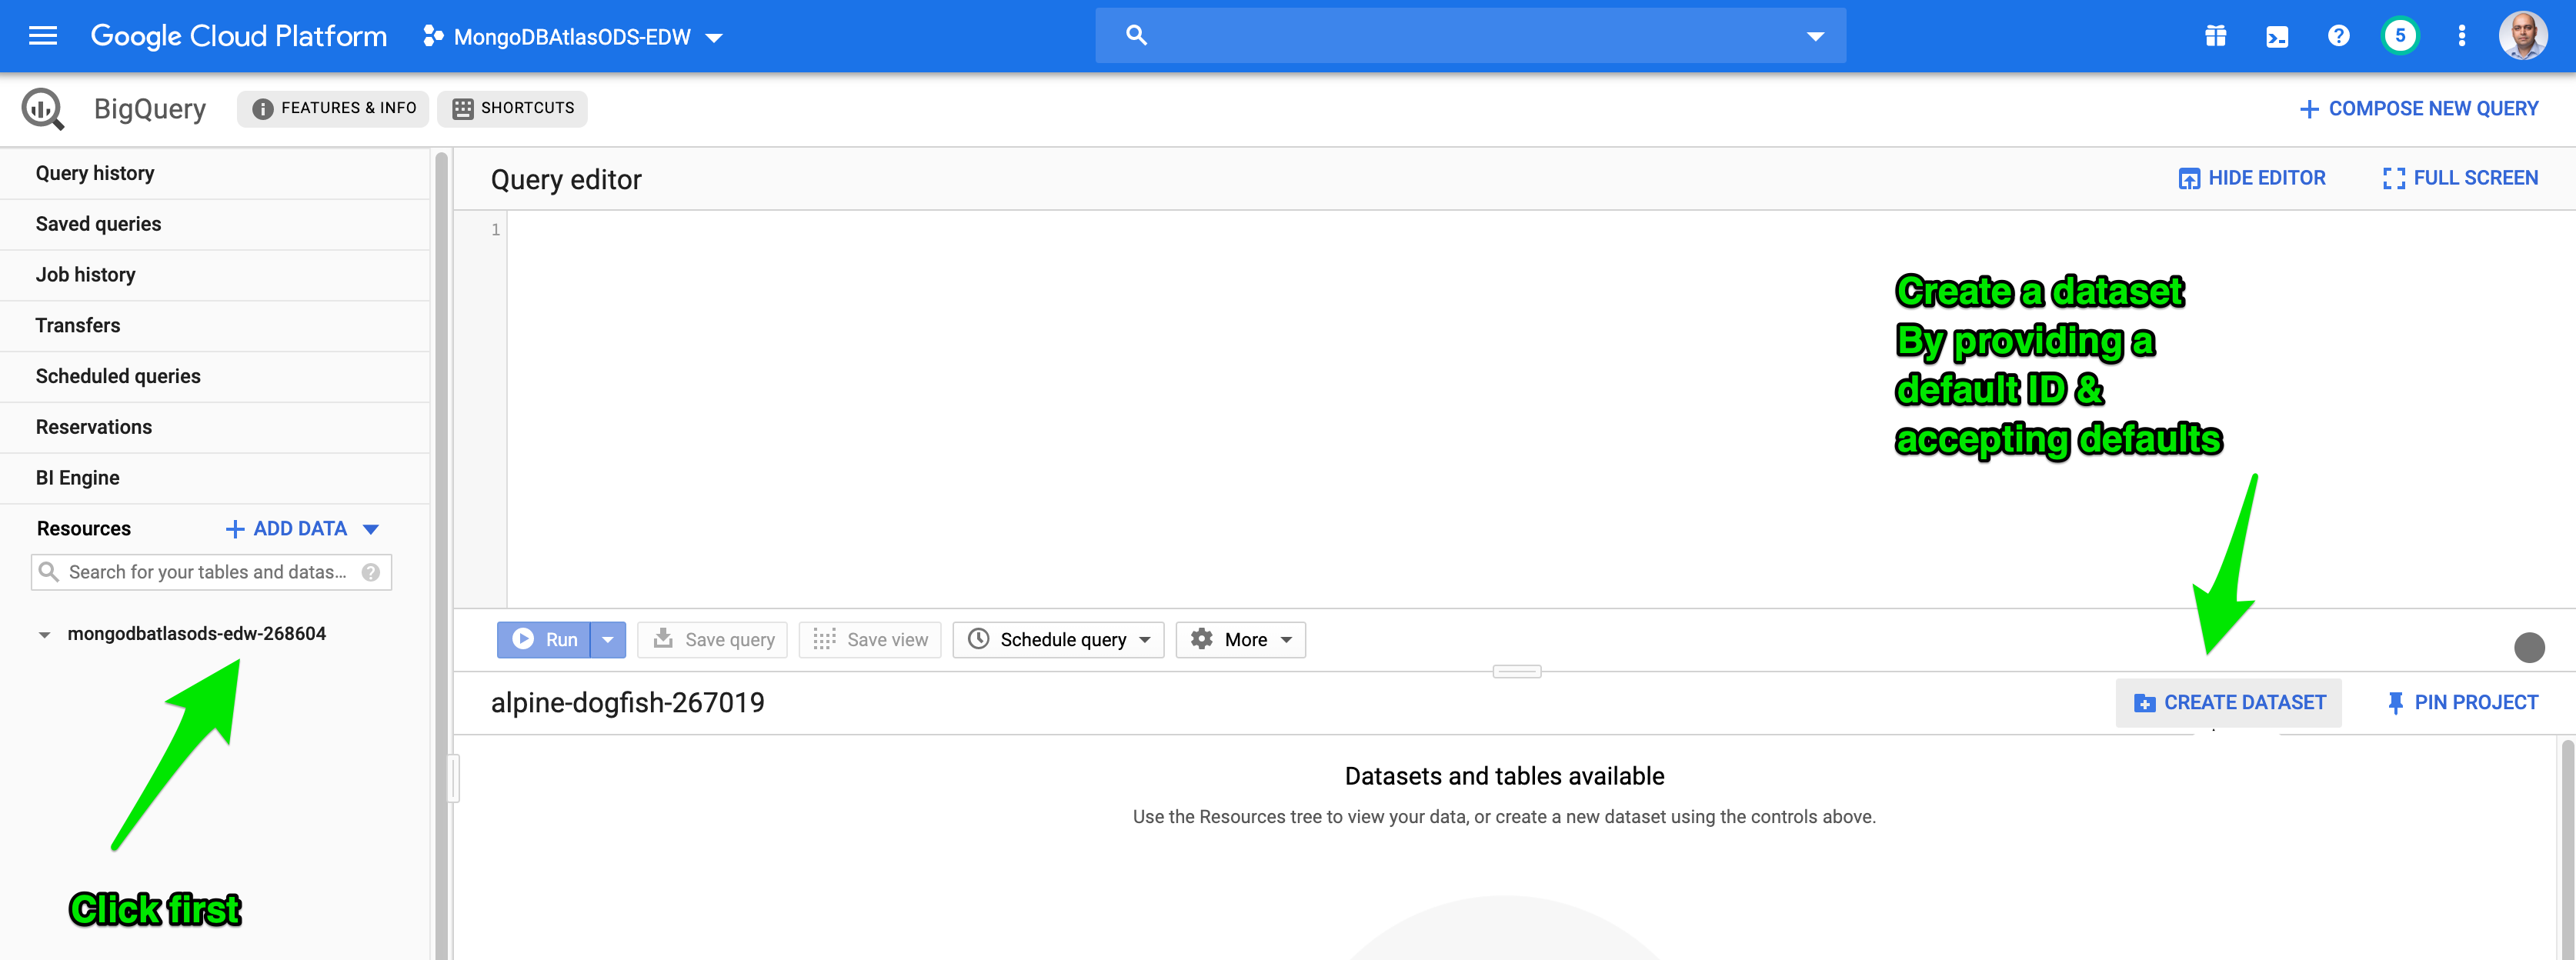Viewport: 2576px width, 960px height.
Task: Click the editor resize handle below toolbar
Action: [1517, 672]
